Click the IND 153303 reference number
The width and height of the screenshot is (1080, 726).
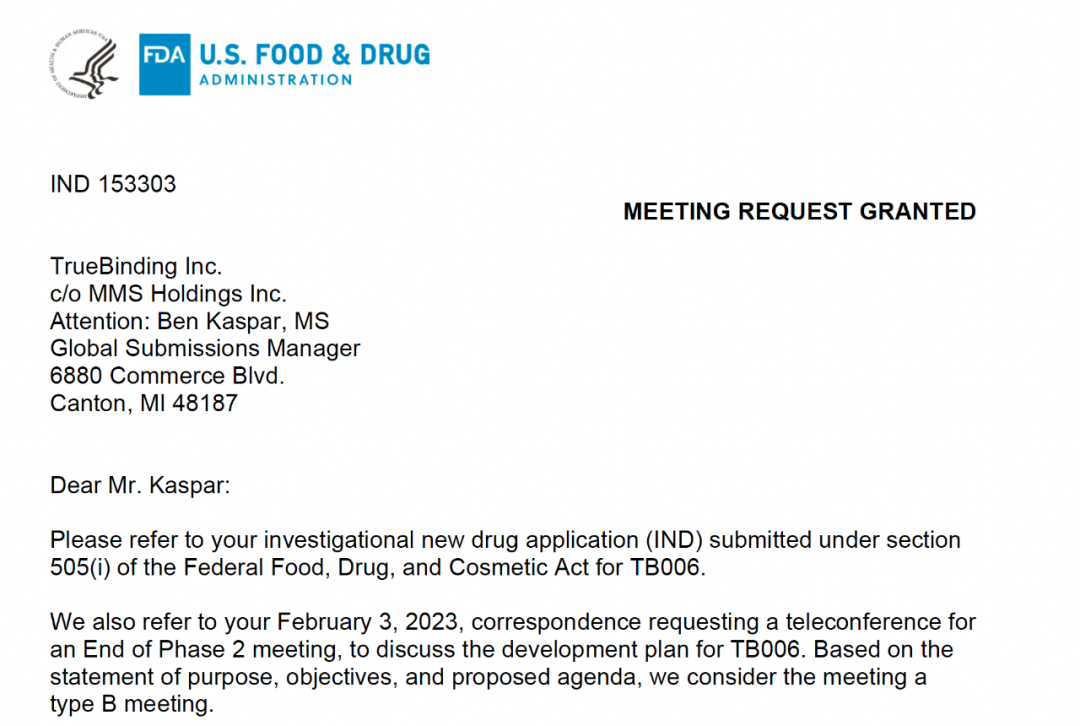point(113,184)
